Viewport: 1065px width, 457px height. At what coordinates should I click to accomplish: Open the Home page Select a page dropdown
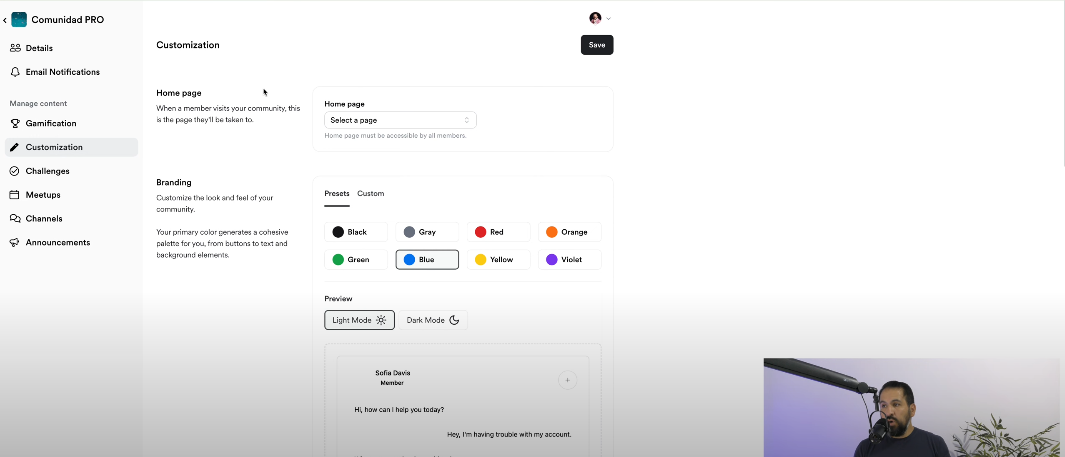click(x=400, y=120)
